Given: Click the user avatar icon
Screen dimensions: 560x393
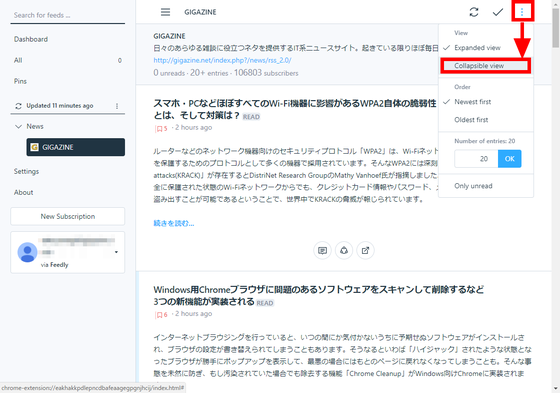Looking at the screenshot, I should click(28, 252).
